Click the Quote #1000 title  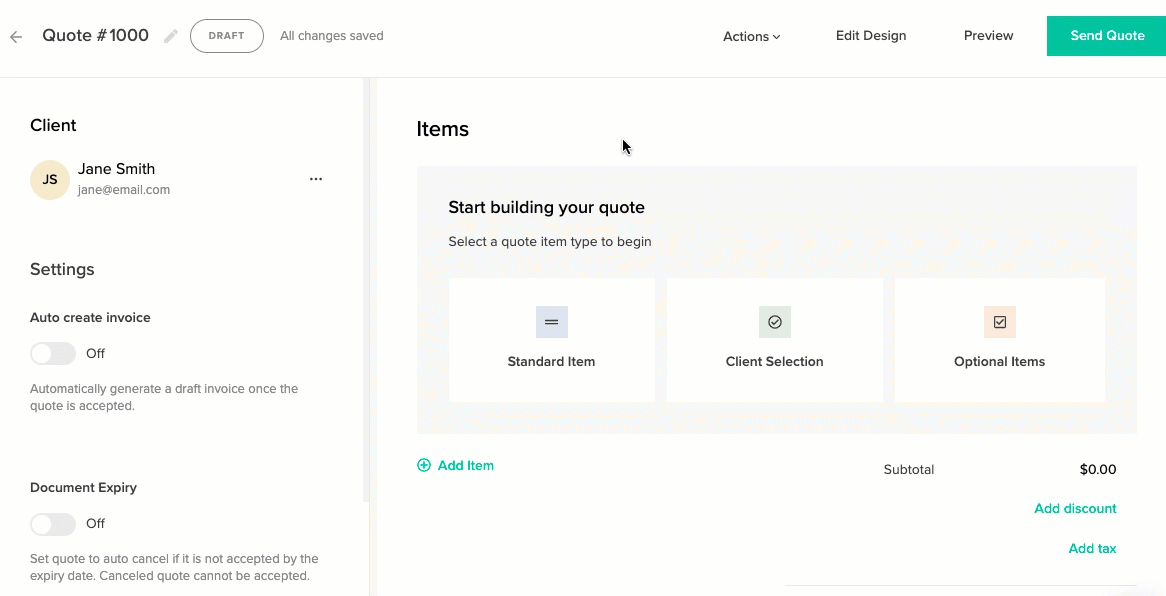point(95,35)
